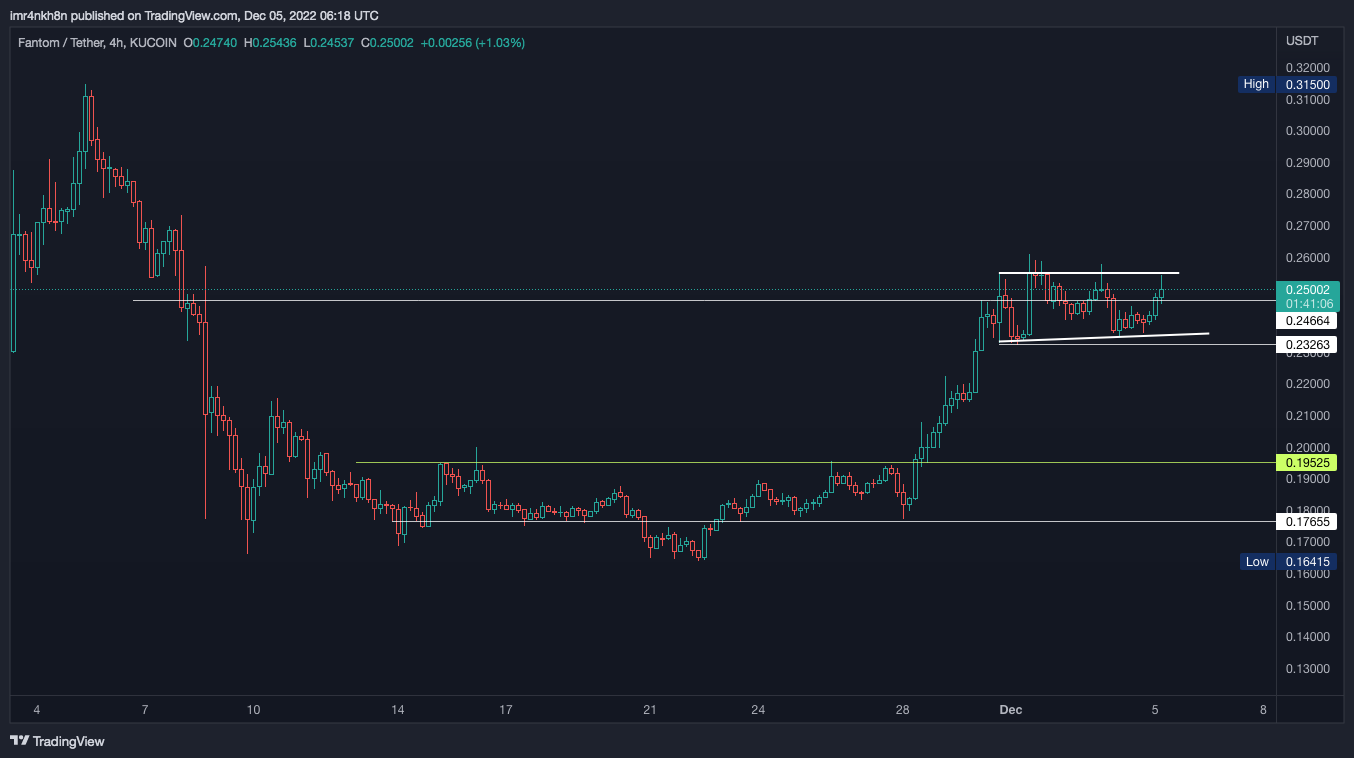
Task: Click the 0.28000 price axis tick
Action: click(1307, 194)
